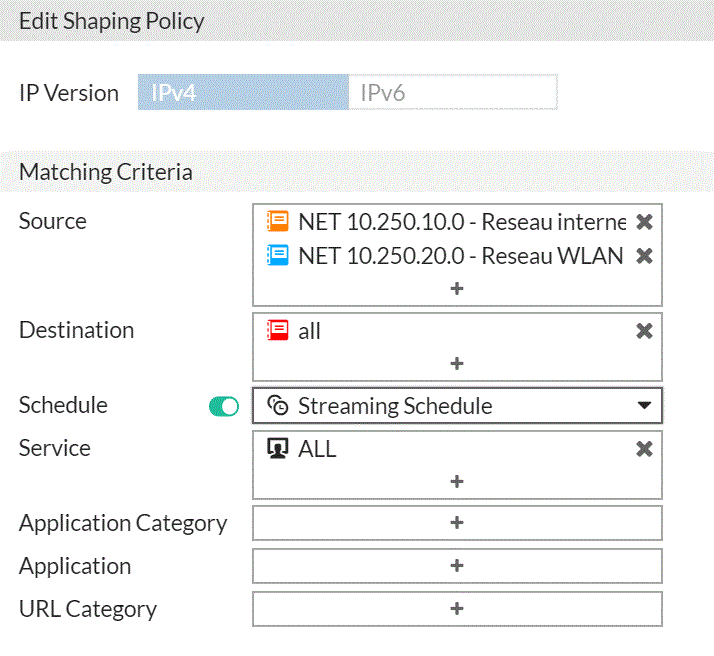Add an entry to Application field
The image size is (714, 656).
click(457, 566)
